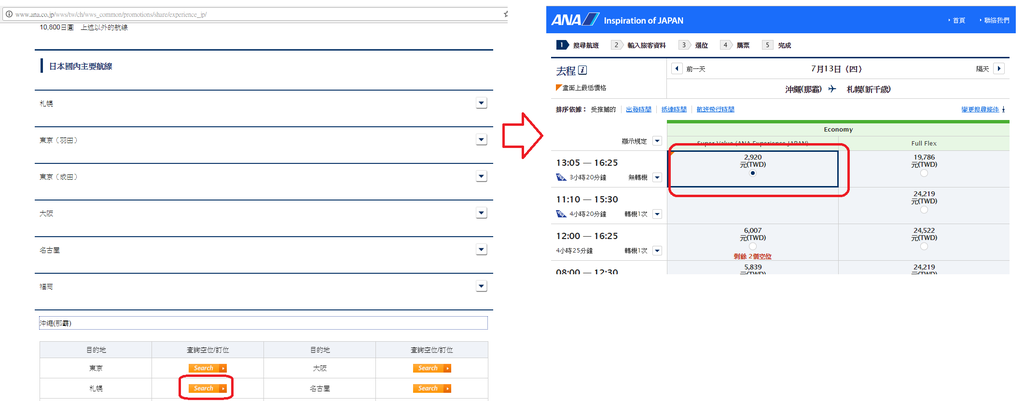Click ANA airline icon on 11:10 flight
This screenshot has width=1024, height=401.
(561, 214)
